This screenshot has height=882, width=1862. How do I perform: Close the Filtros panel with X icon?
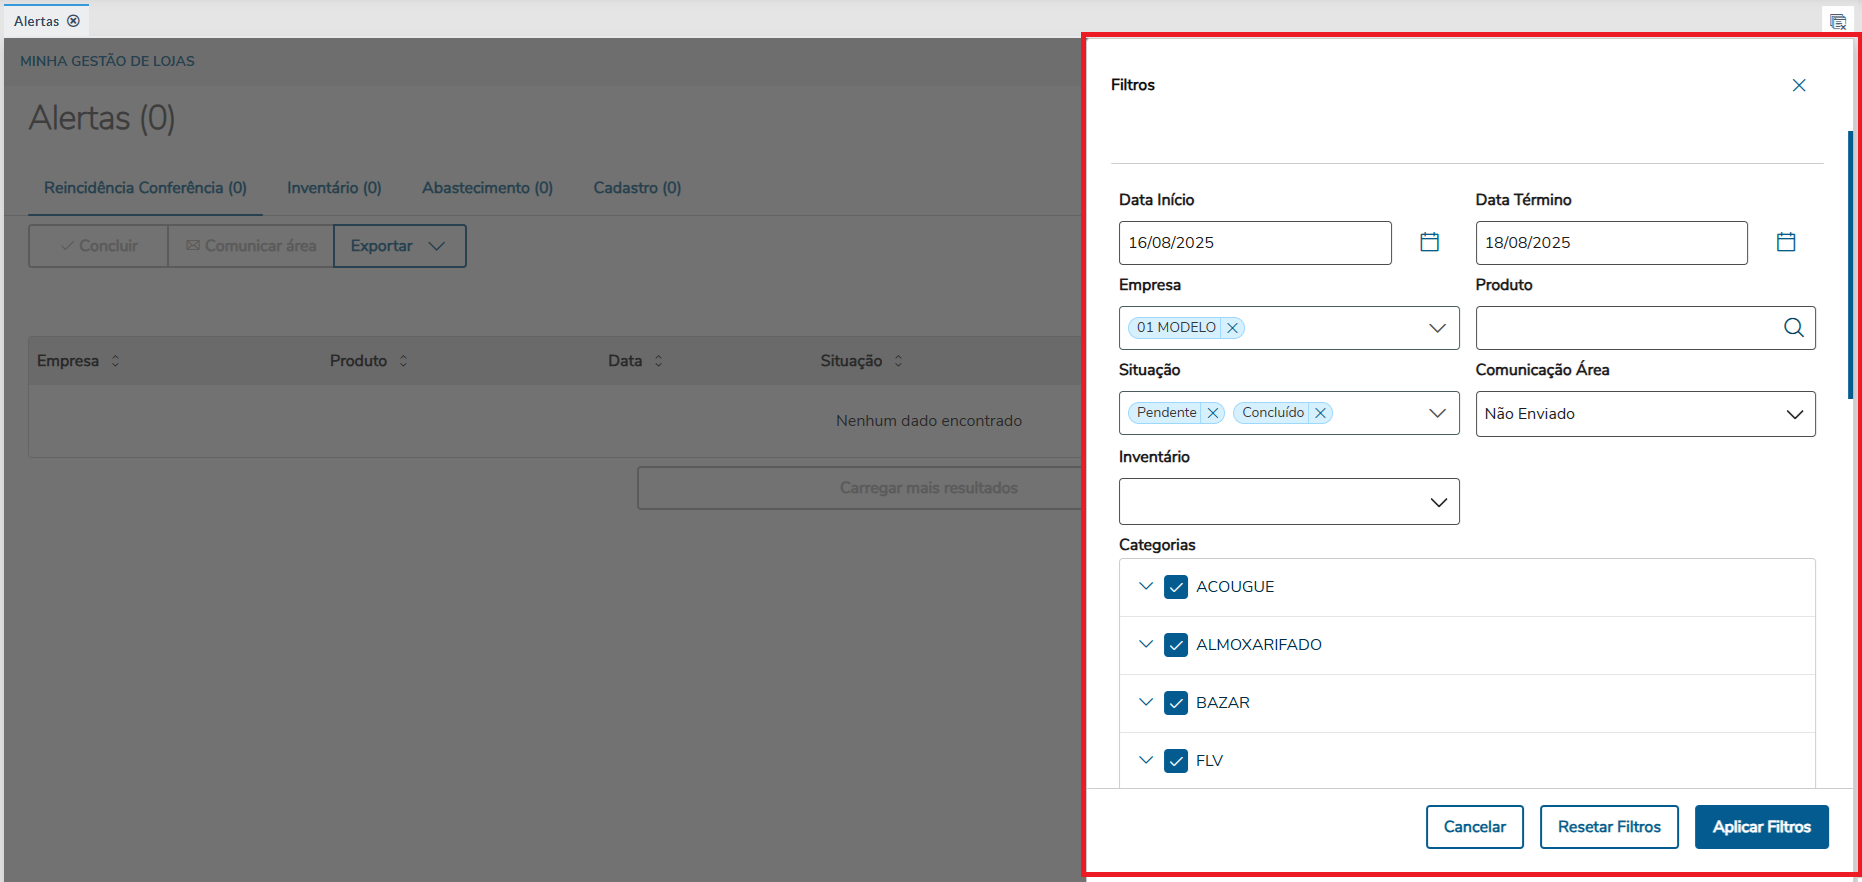pos(1799,85)
